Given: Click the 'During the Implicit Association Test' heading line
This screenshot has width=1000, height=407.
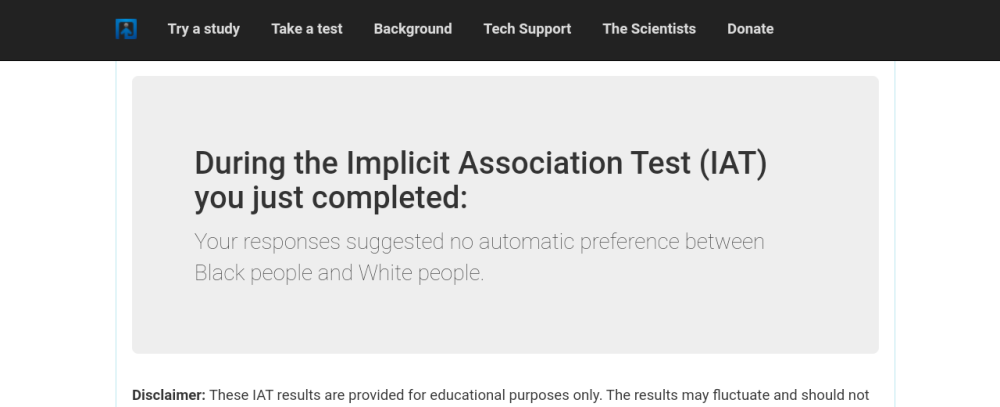Looking at the screenshot, I should (x=480, y=163).
